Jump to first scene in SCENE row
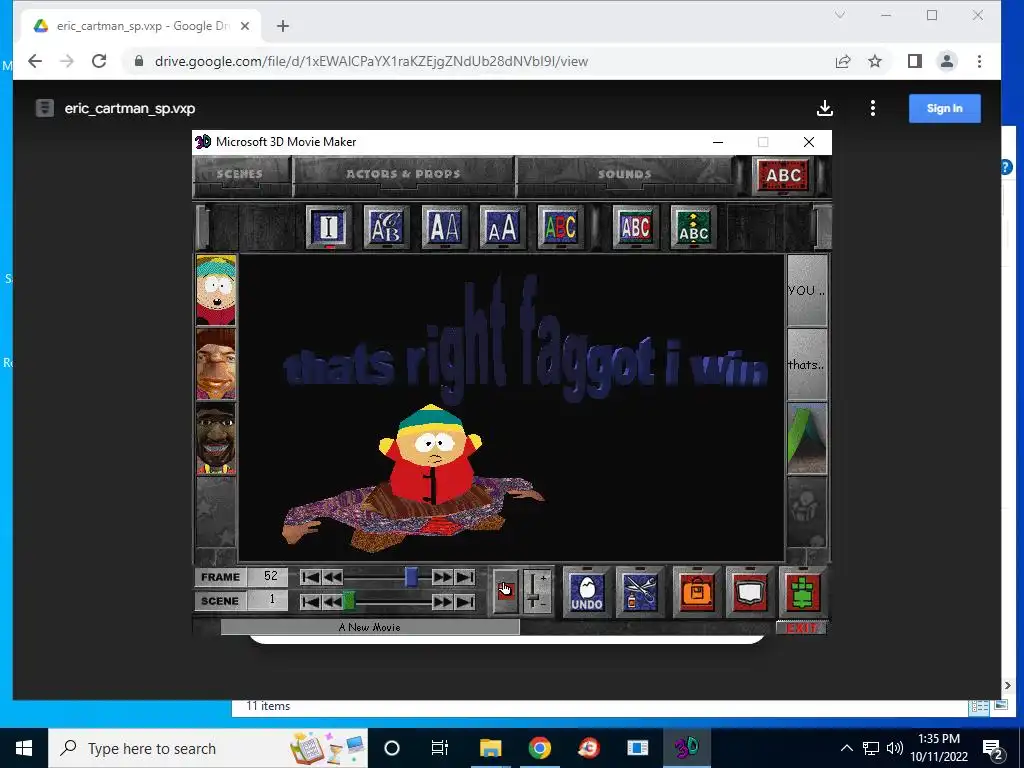This screenshot has width=1024, height=768. 310,601
